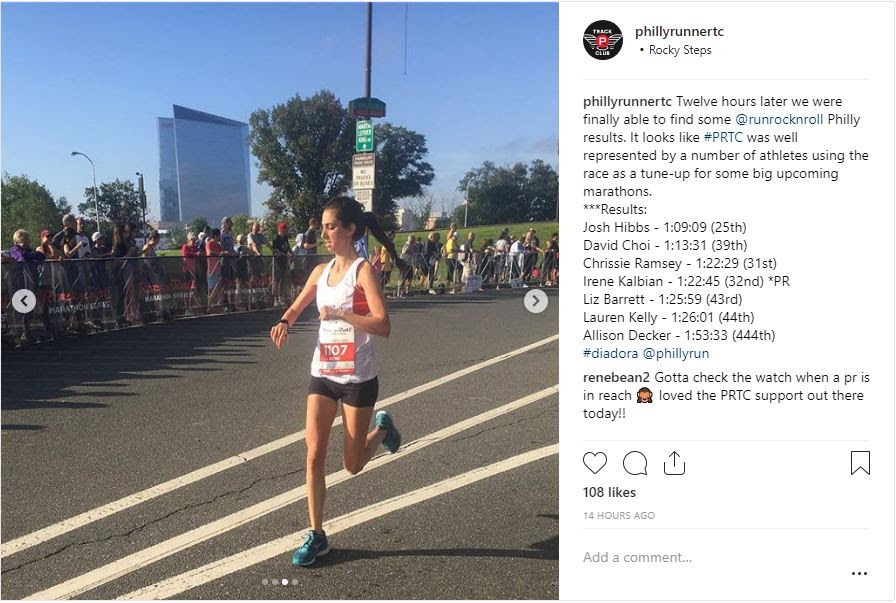896x603 pixels.
Task: Go to next photo with right arrow
Action: (535, 301)
